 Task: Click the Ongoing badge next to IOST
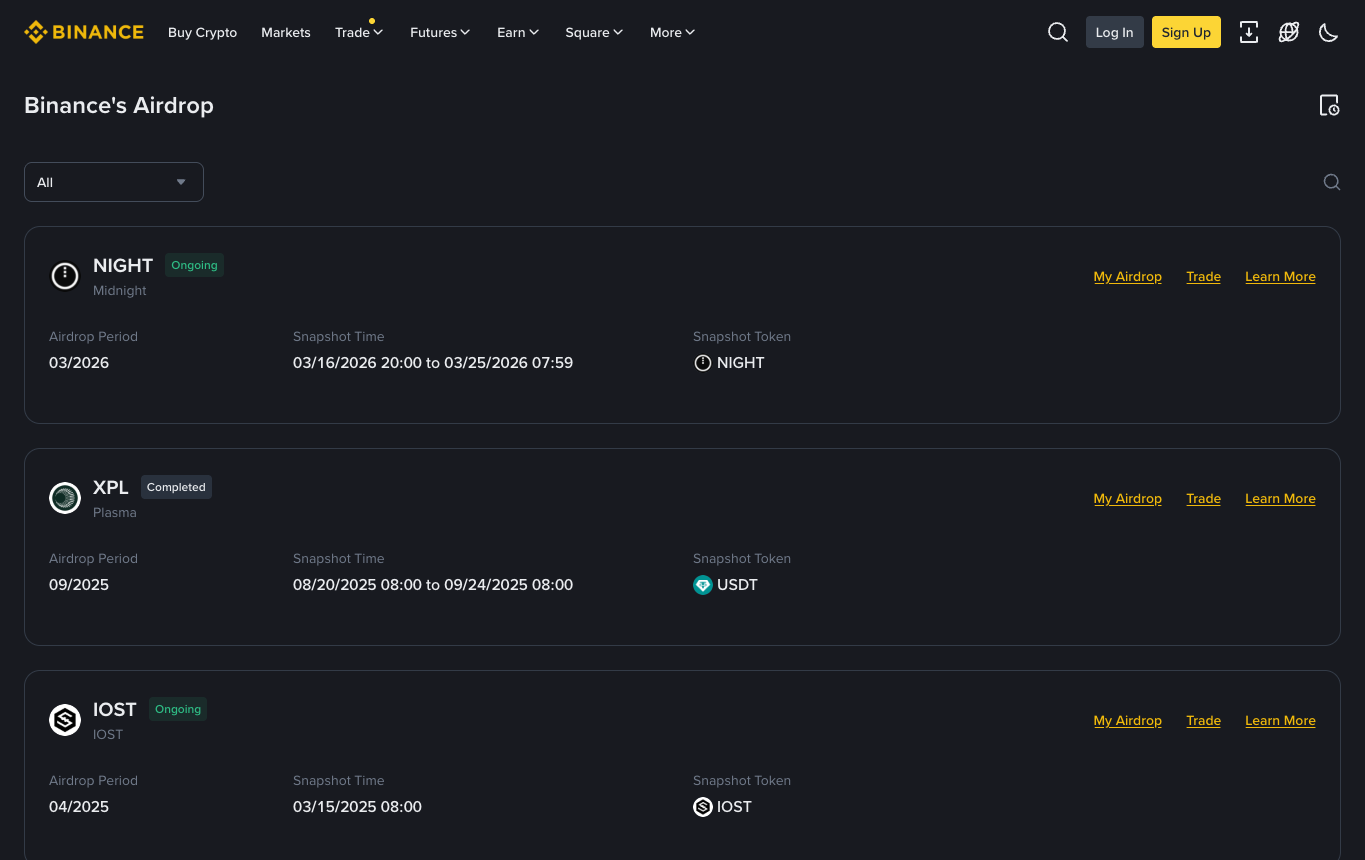[178, 709]
